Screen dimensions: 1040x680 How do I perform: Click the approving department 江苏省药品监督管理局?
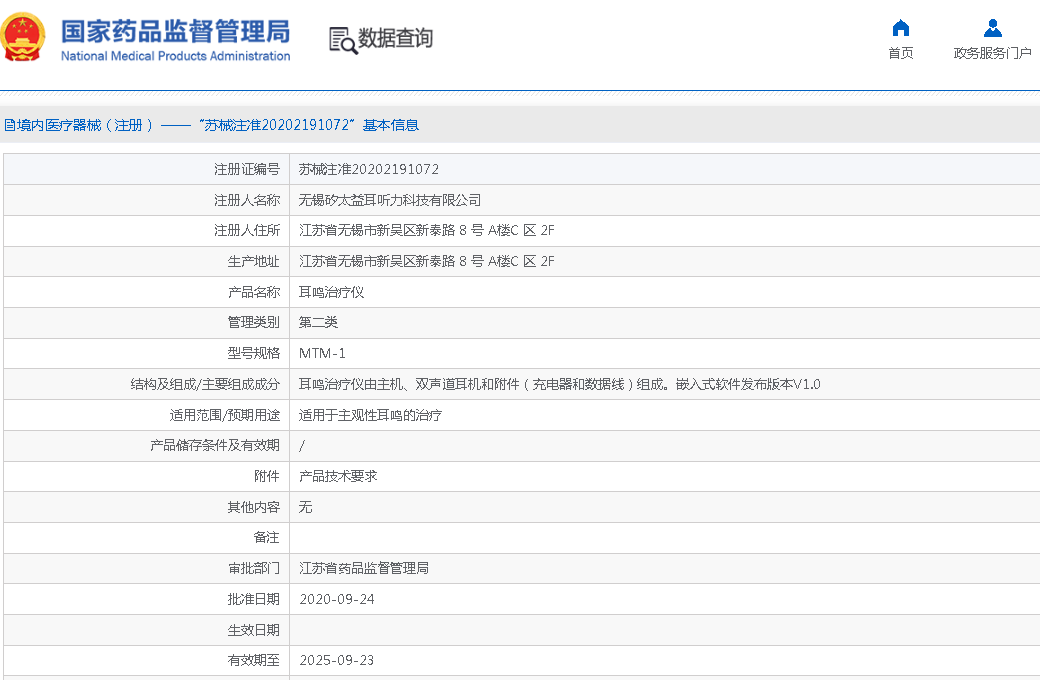[364, 568]
